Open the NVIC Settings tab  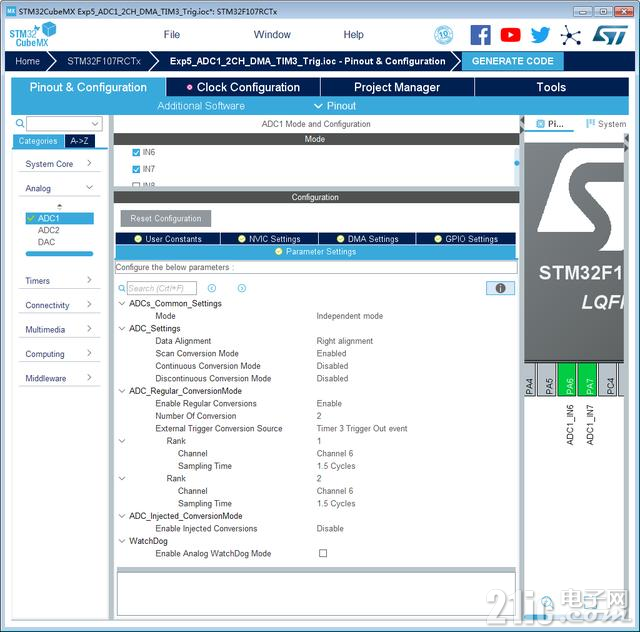click(269, 239)
